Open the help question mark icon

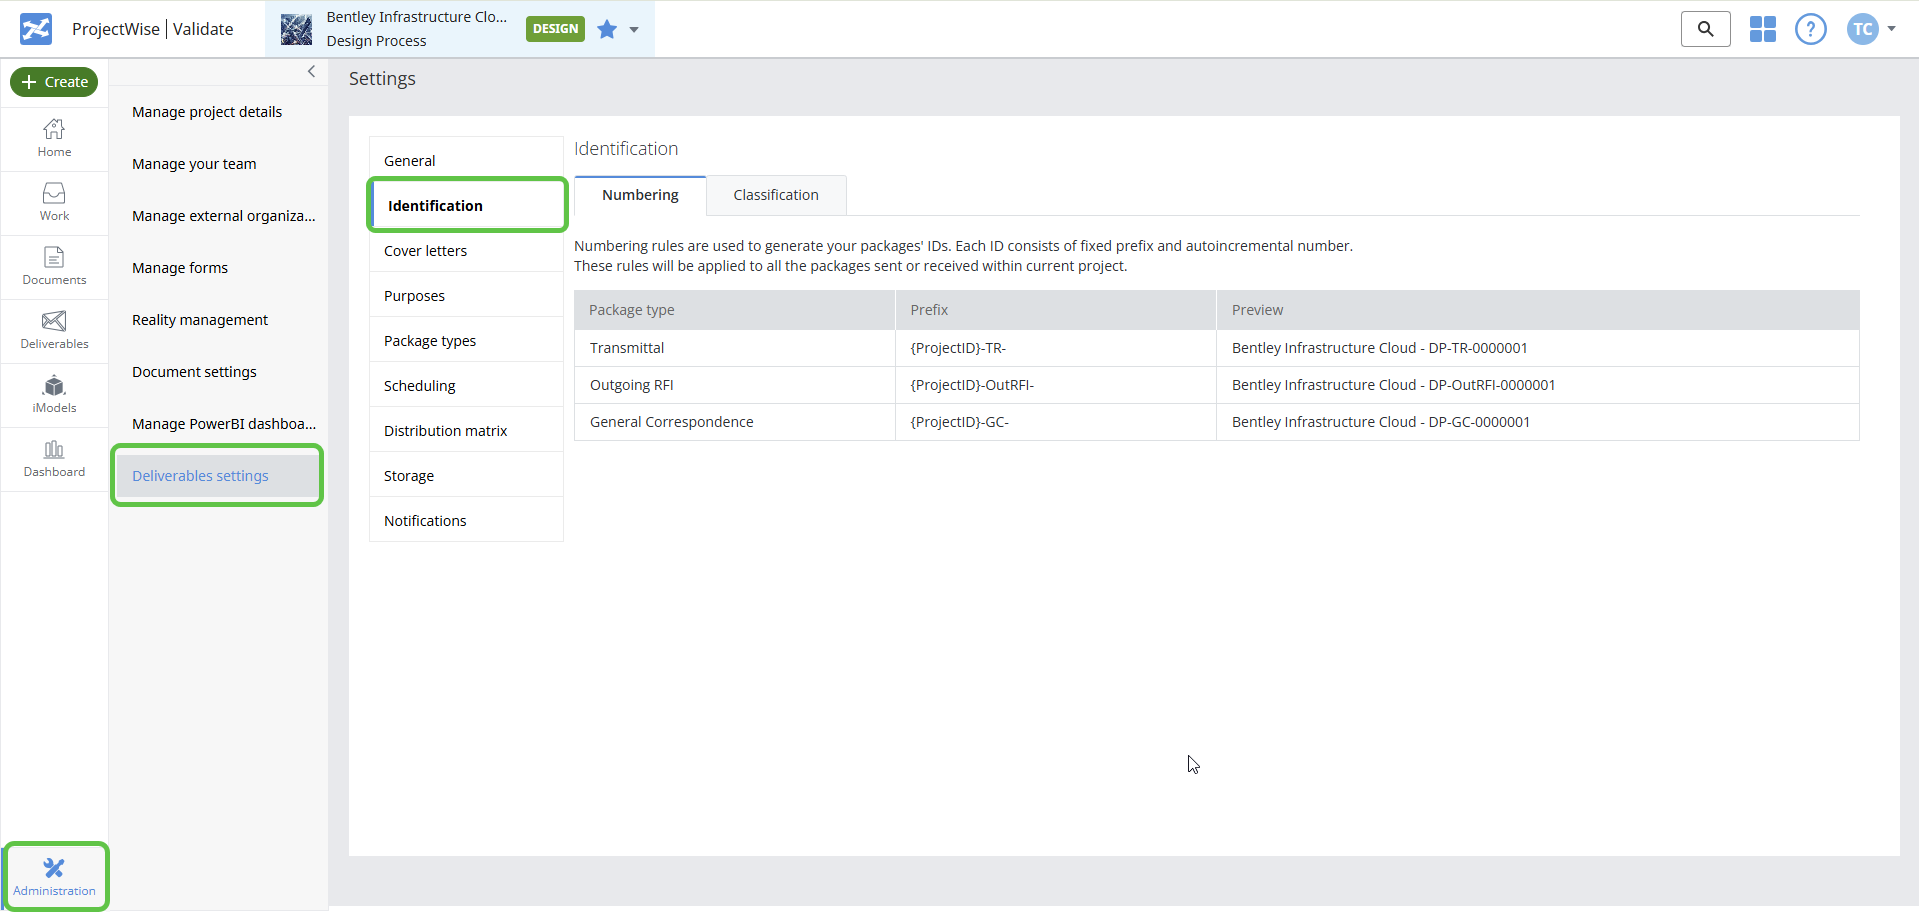[1810, 29]
